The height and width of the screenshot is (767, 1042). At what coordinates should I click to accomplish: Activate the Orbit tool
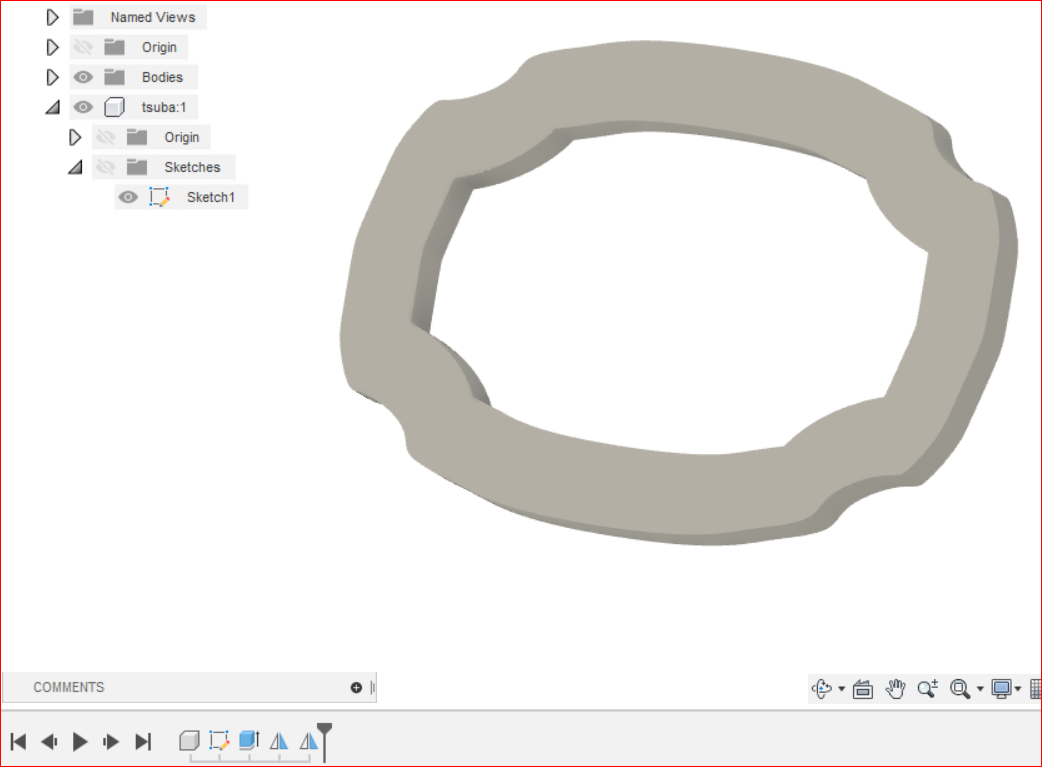pos(822,689)
